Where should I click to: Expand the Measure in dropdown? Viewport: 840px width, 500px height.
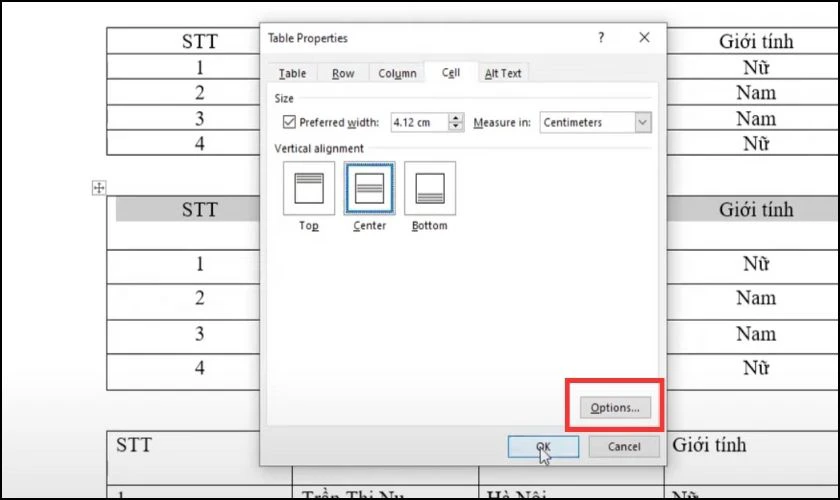tap(643, 122)
